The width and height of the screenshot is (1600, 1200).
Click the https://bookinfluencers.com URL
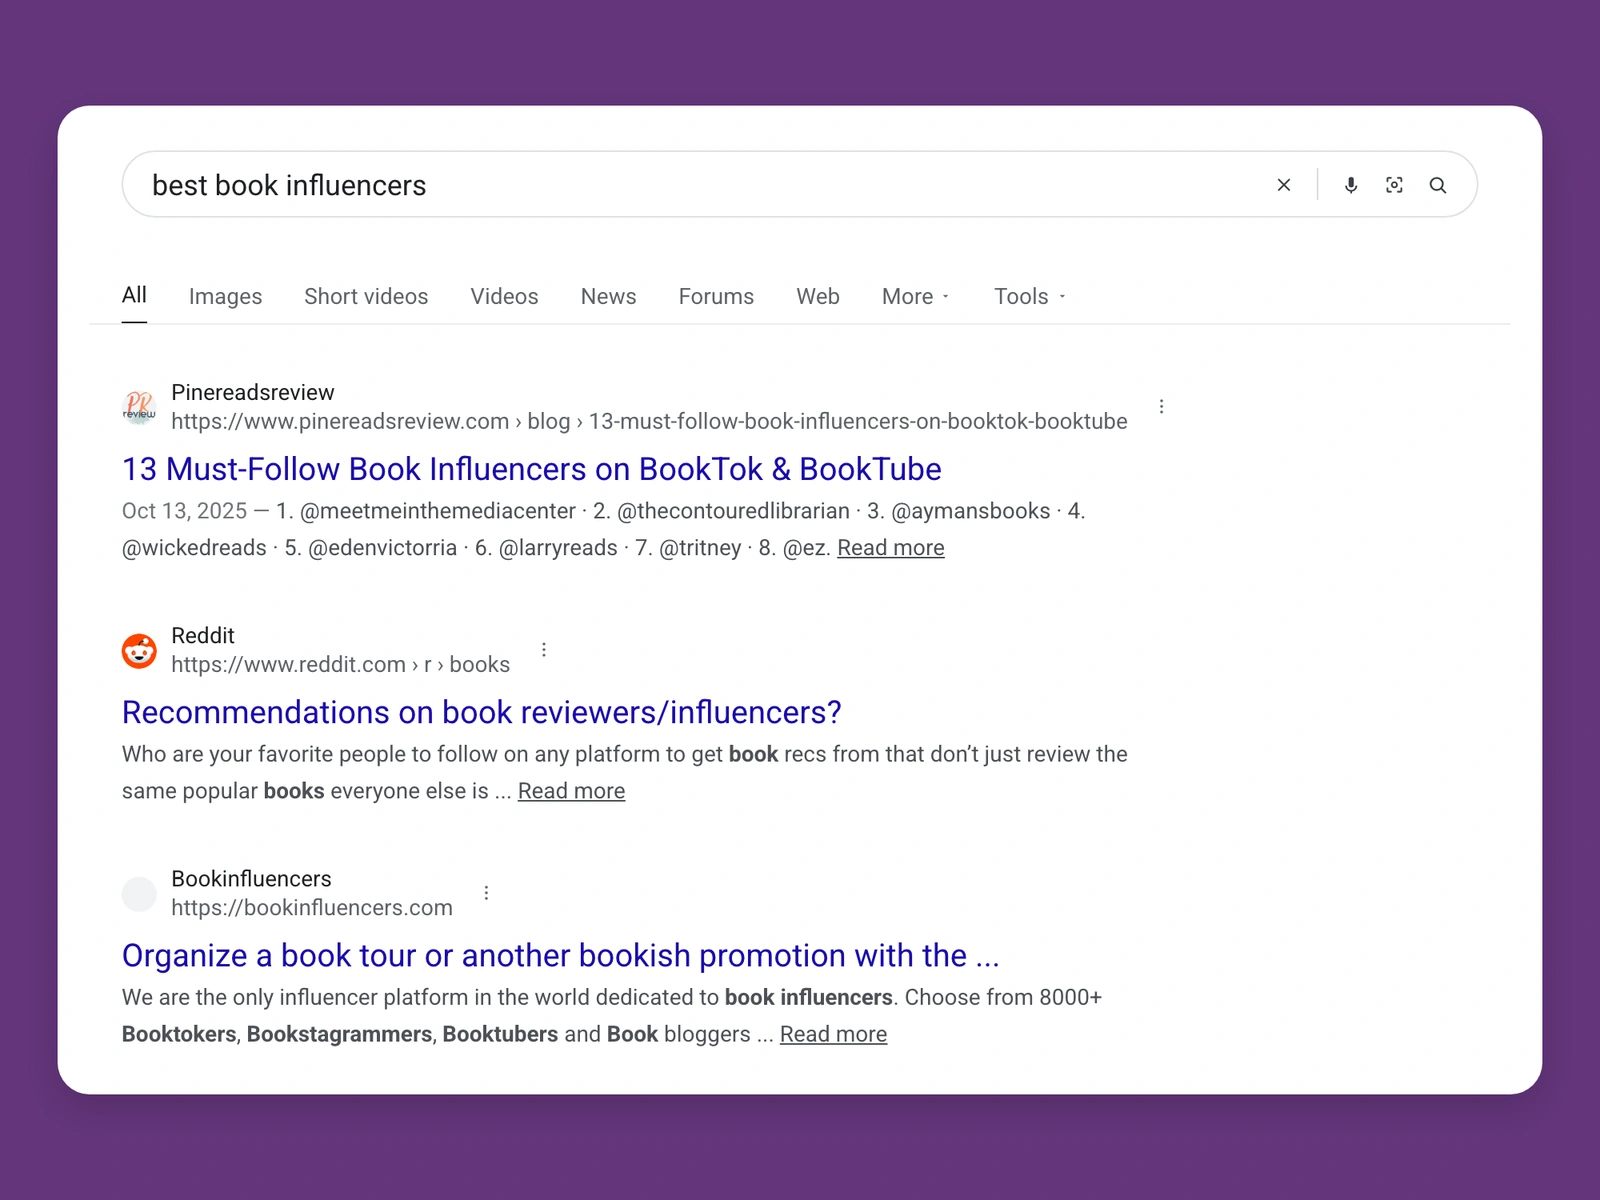pyautogui.click(x=312, y=907)
